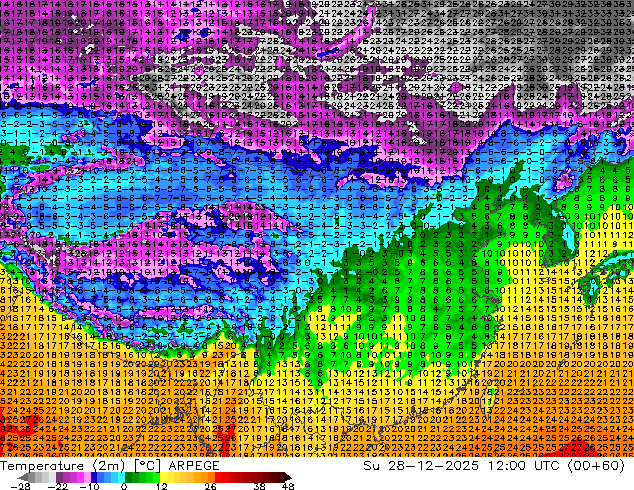Click the '[°C]' unit label
This screenshot has width=634, height=490.
click(147, 466)
